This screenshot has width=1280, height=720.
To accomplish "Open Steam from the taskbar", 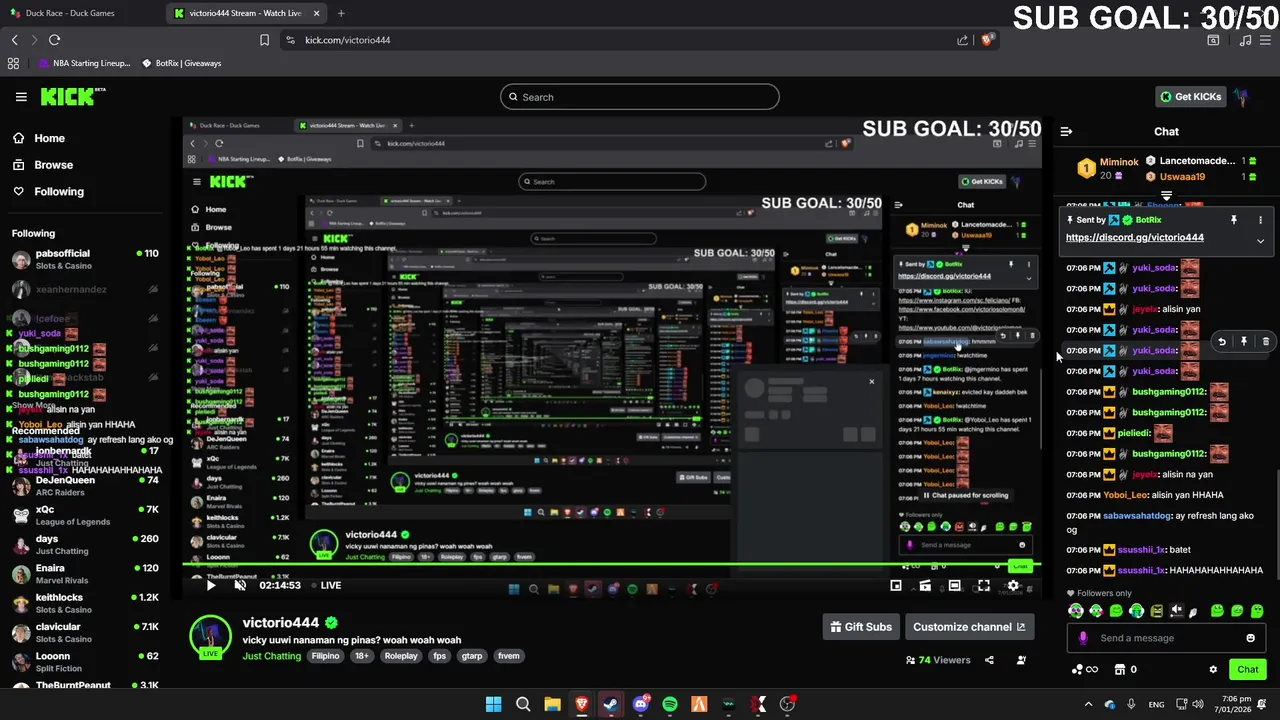I will click(x=611, y=704).
